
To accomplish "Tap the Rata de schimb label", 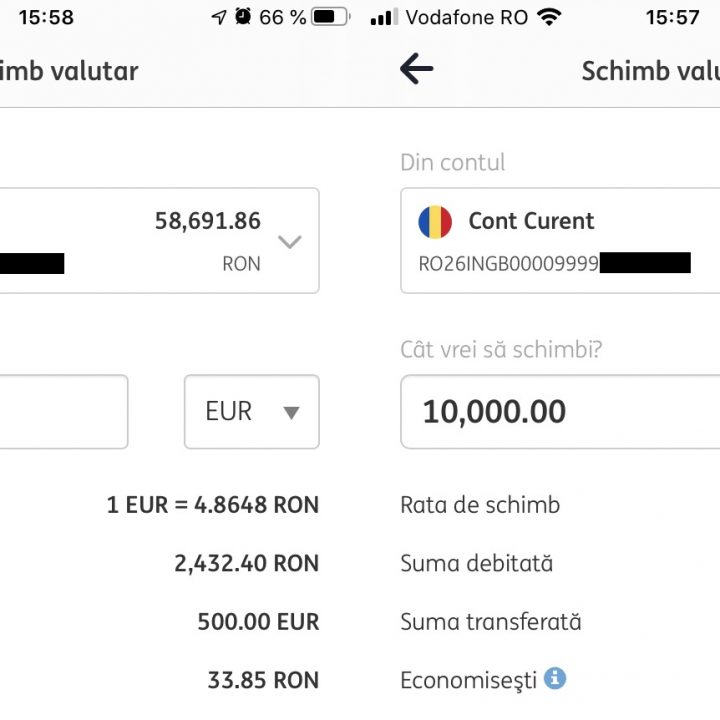I will pyautogui.click(x=480, y=505).
